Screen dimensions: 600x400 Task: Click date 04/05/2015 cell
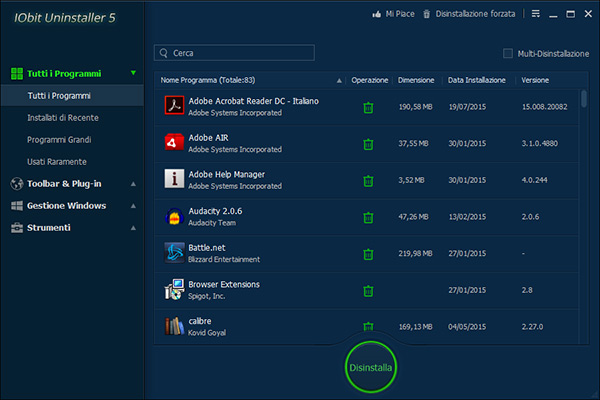coord(467,327)
